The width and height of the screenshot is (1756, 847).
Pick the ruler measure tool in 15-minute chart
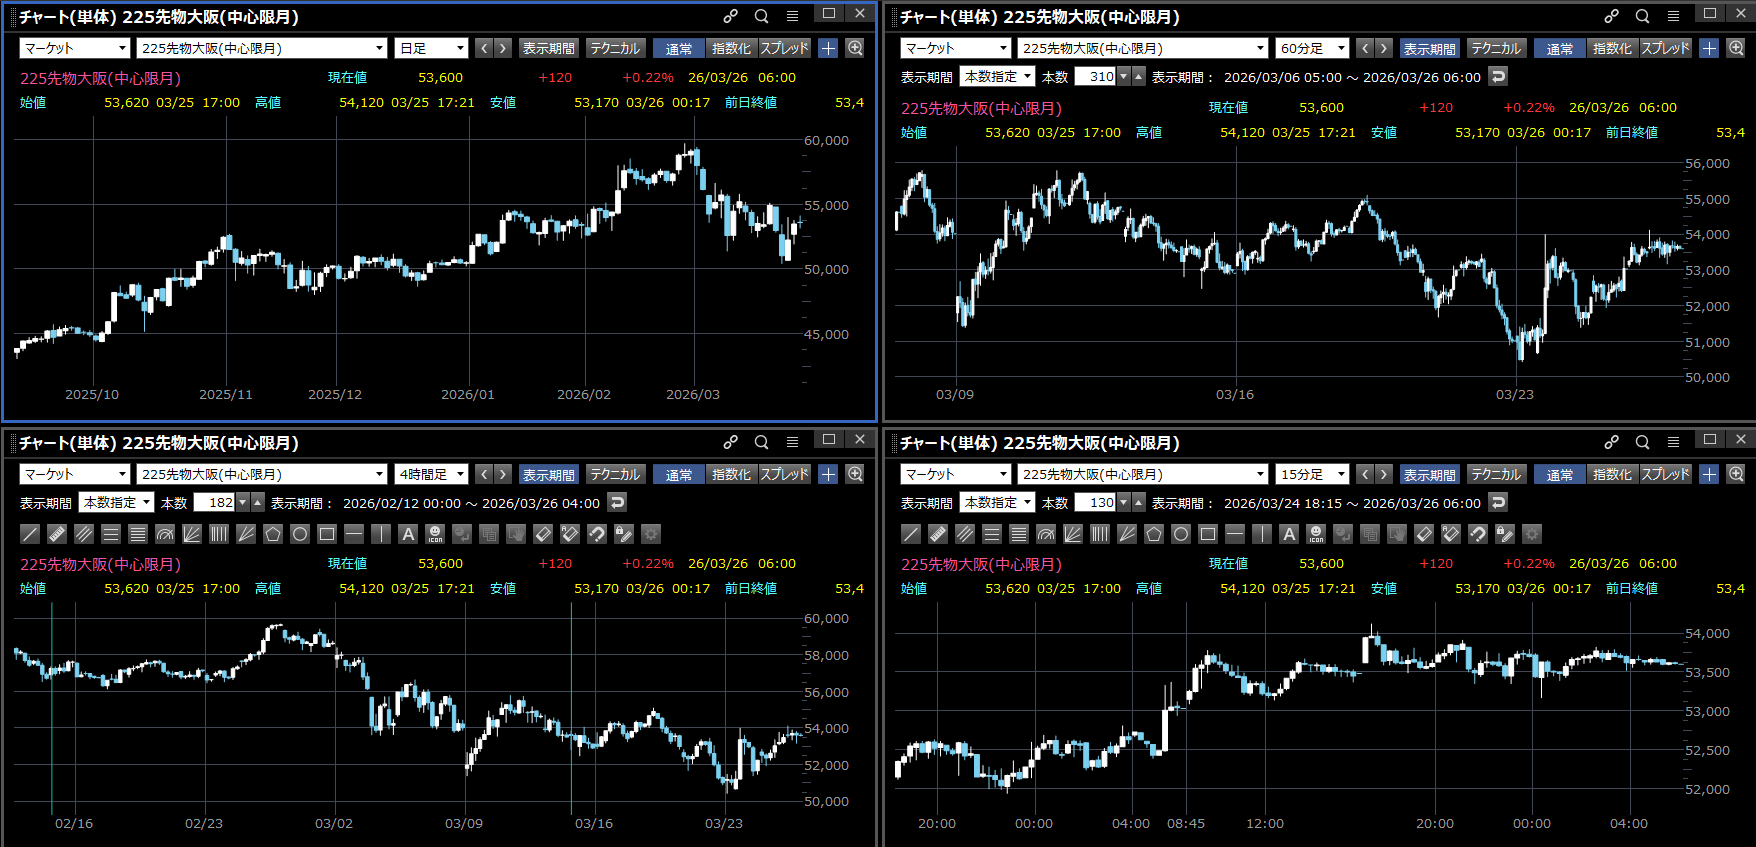[x=938, y=534]
